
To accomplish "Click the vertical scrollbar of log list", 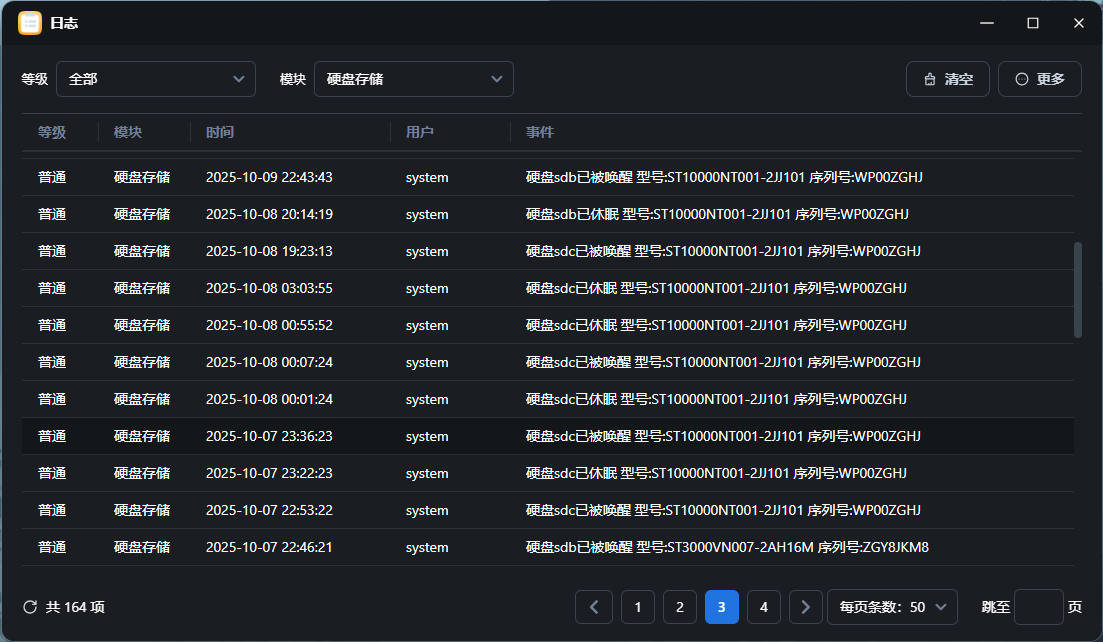I will pyautogui.click(x=1077, y=290).
